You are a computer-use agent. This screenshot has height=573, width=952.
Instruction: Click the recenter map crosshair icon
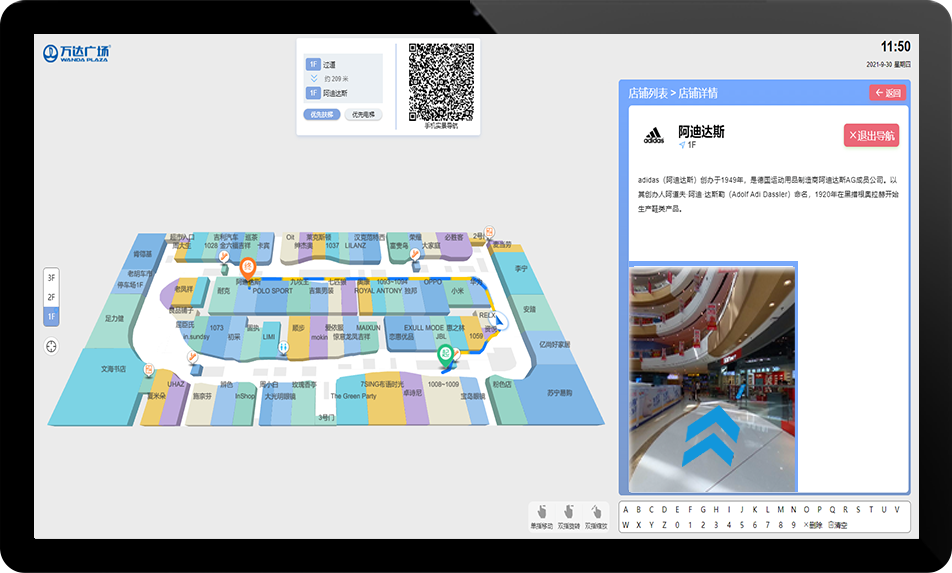pos(51,346)
